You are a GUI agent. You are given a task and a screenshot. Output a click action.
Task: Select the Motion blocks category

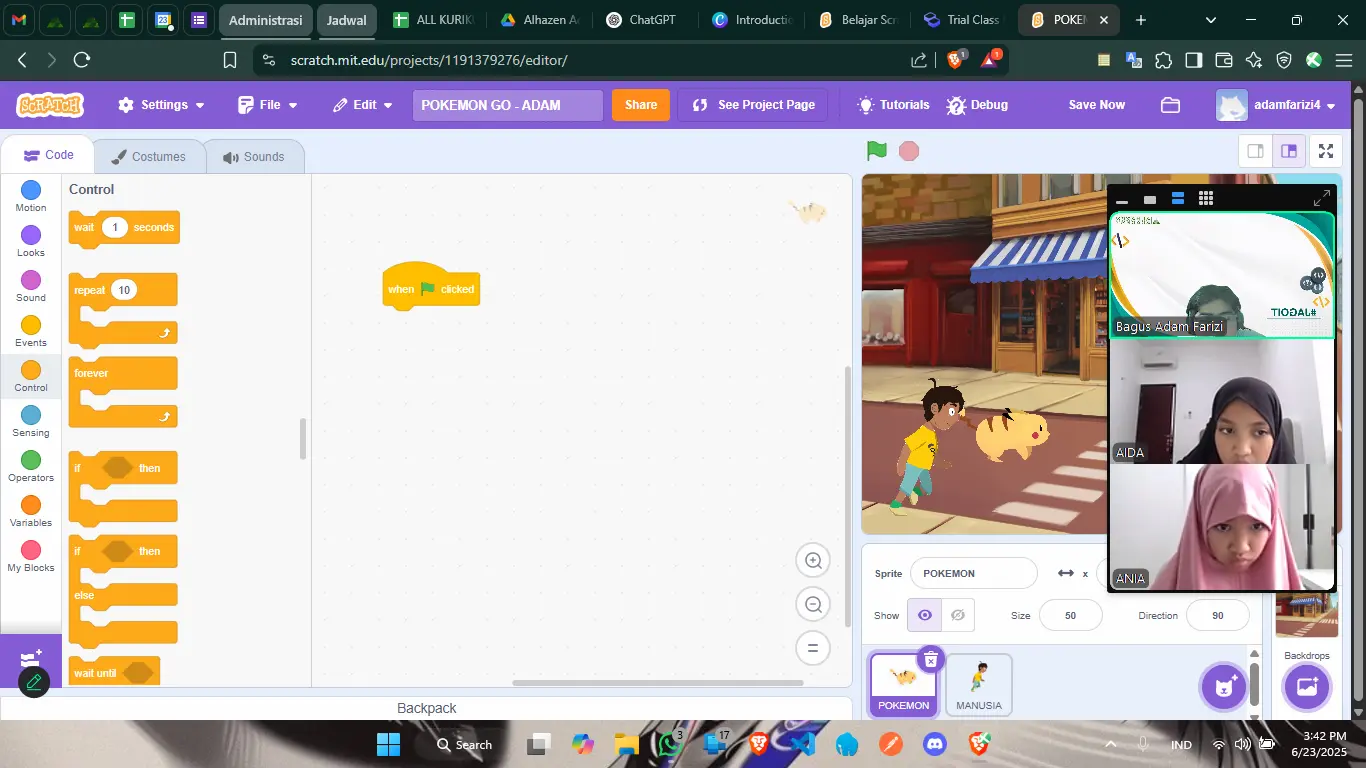(x=30, y=195)
